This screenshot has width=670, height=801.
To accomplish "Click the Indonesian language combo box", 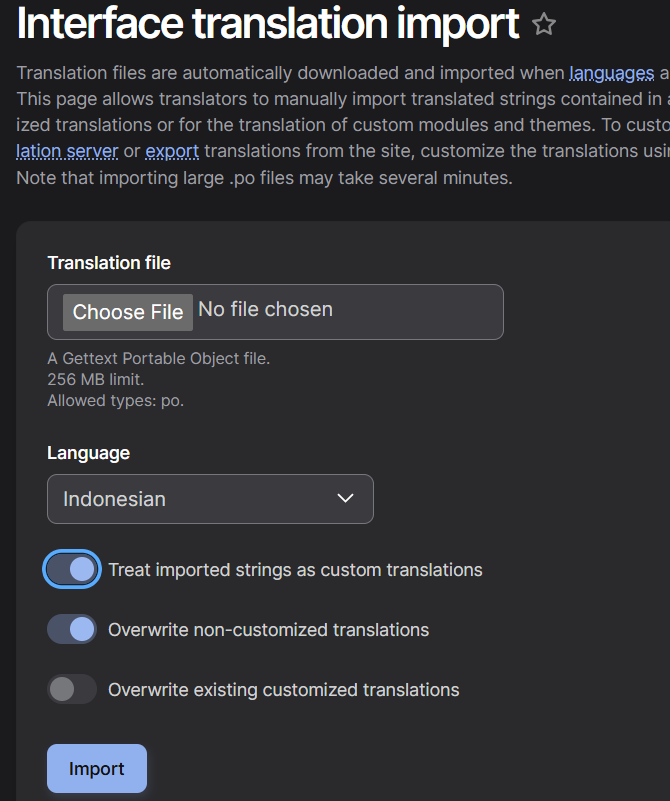I will click(x=210, y=498).
